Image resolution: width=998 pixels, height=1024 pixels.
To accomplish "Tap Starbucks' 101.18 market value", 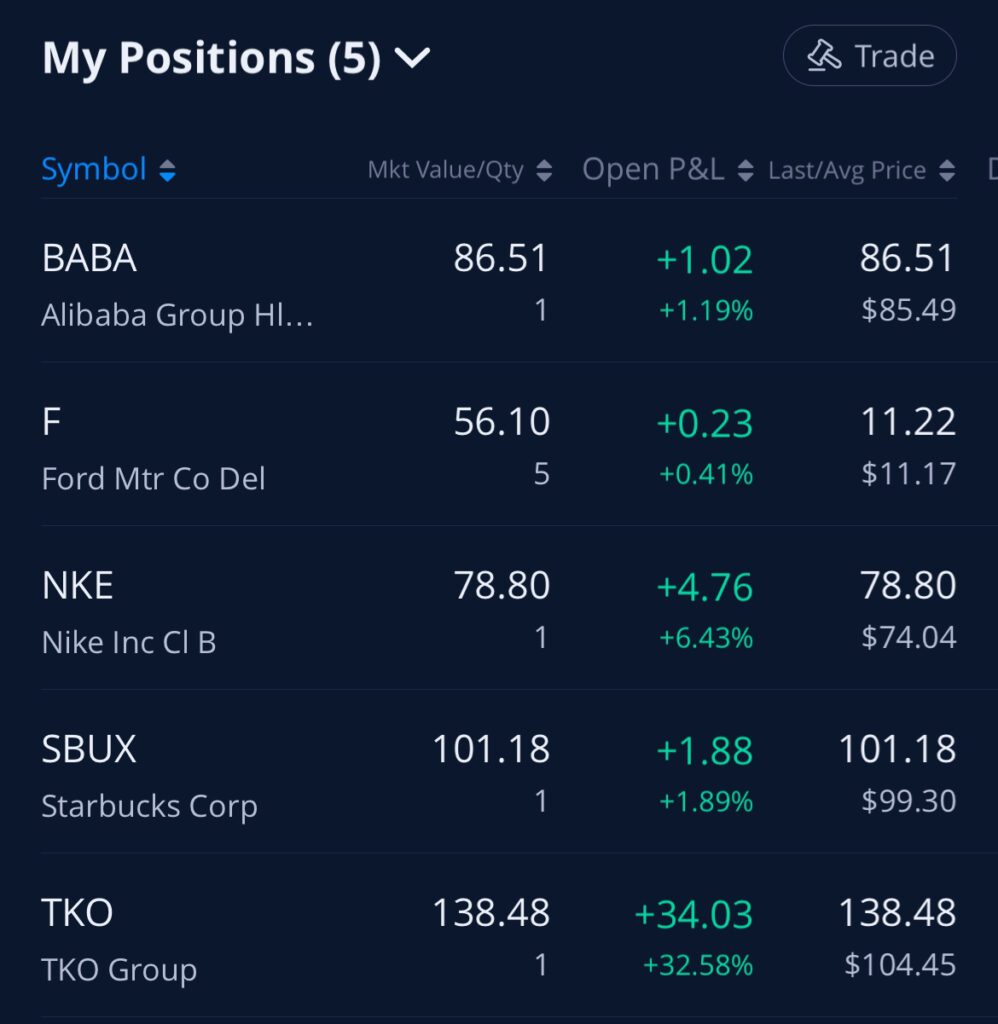I will point(491,749).
